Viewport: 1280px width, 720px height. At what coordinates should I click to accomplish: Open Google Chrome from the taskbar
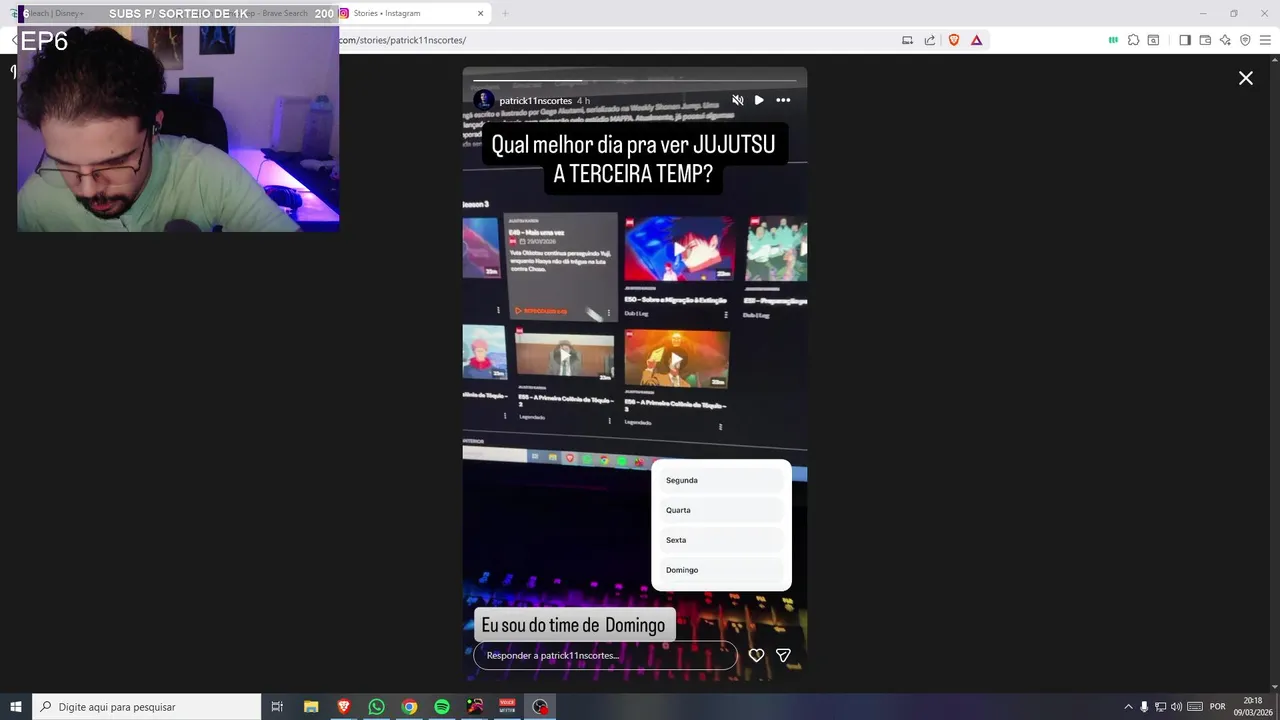coord(409,707)
